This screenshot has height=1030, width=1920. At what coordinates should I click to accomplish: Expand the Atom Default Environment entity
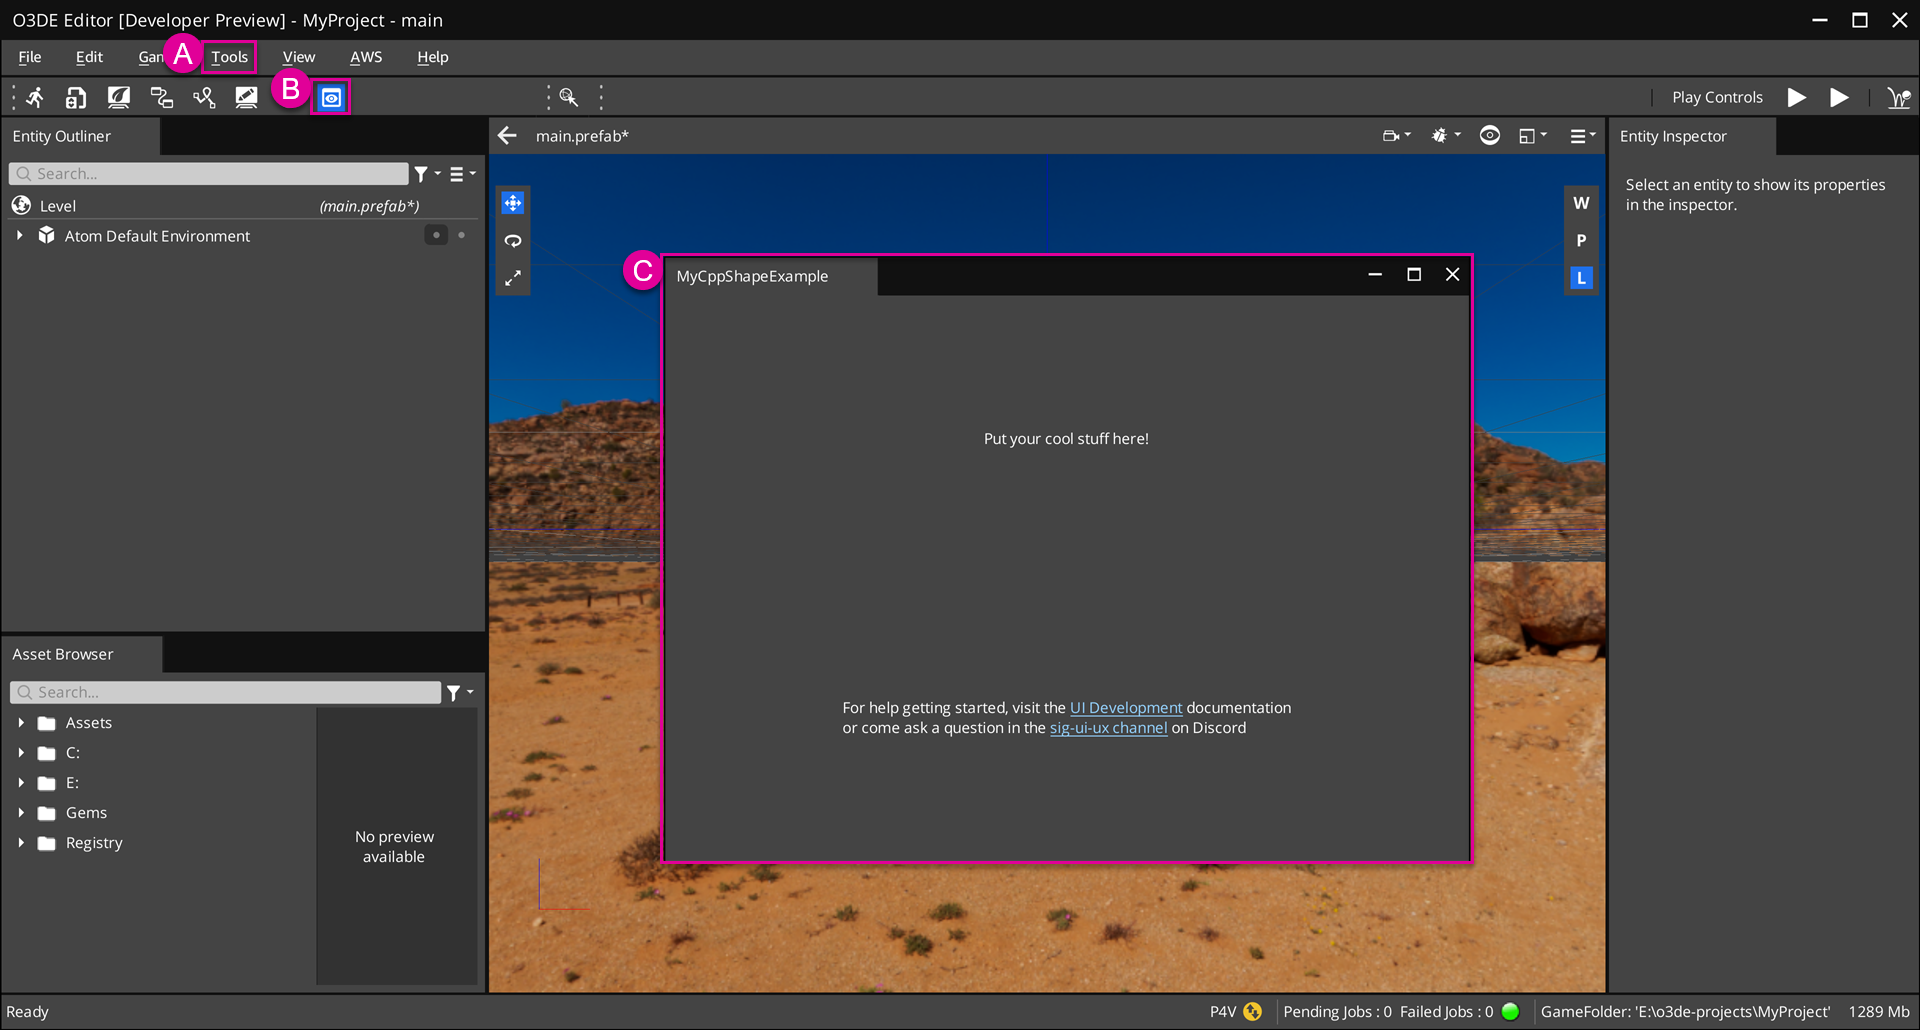19,236
